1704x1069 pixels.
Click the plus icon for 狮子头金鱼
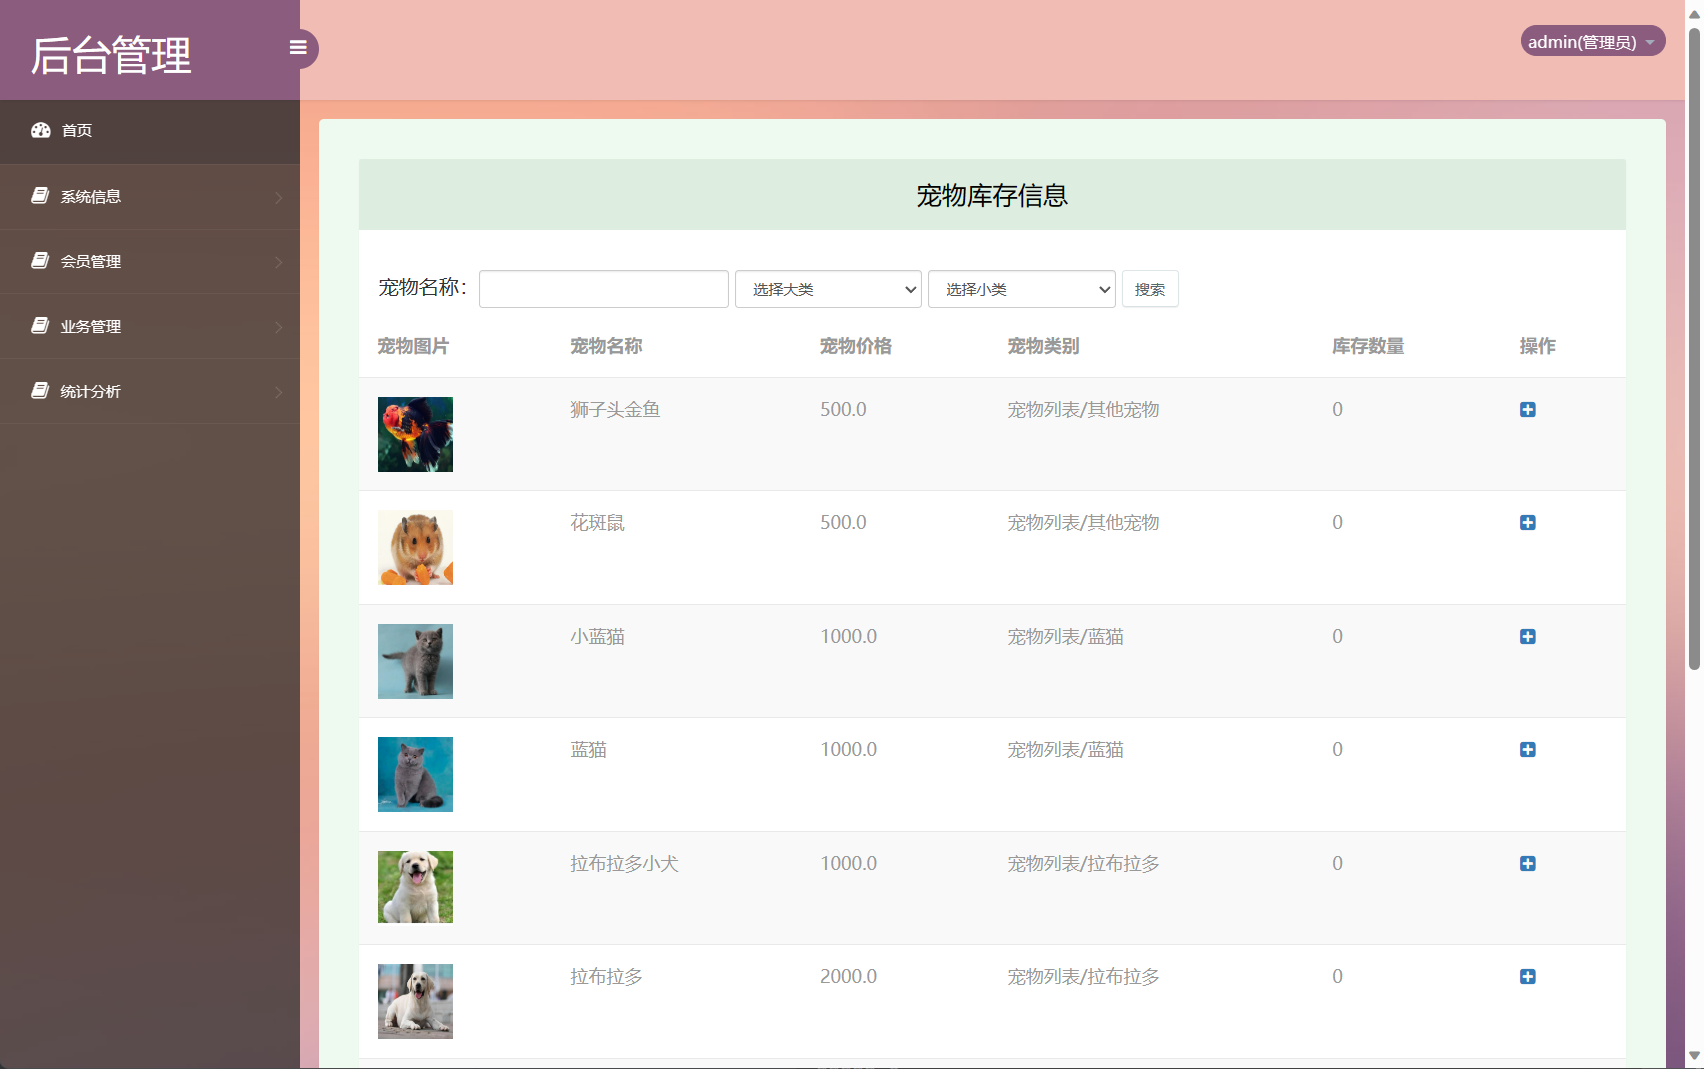point(1528,410)
